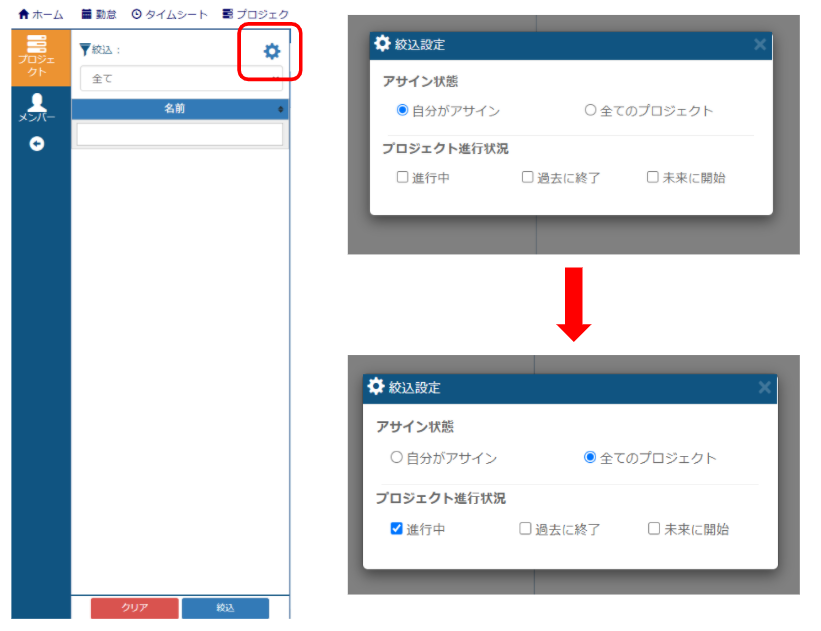
Task: Click the name filter input field
Action: (180, 134)
